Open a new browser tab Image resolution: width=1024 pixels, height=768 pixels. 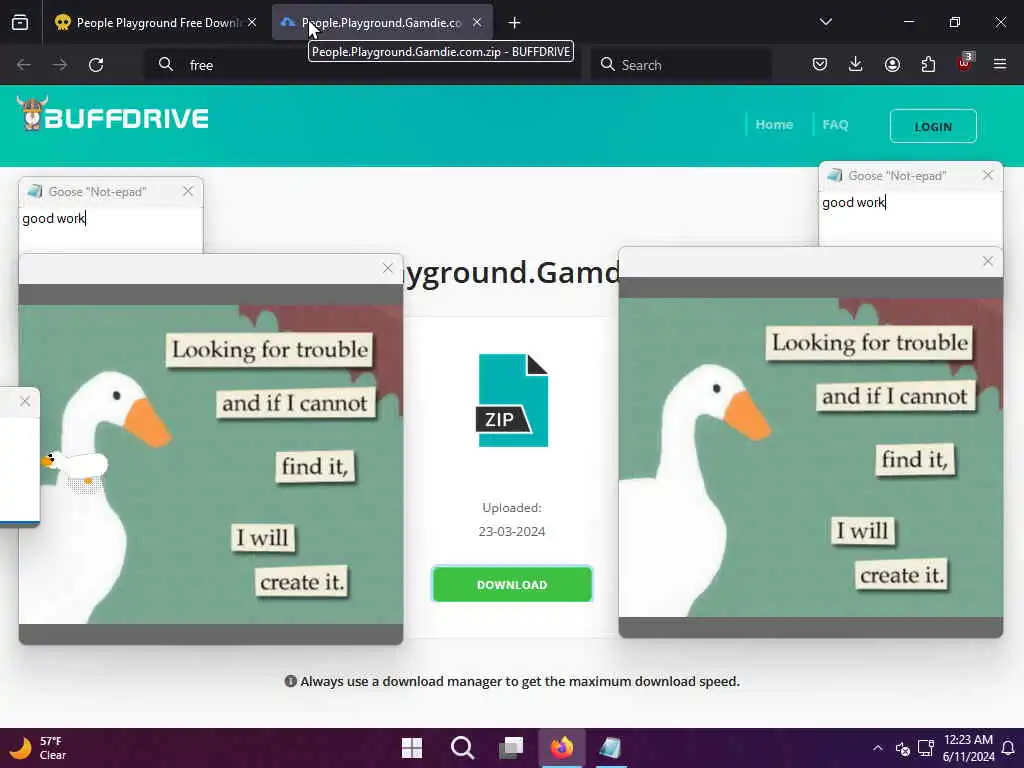click(x=515, y=23)
